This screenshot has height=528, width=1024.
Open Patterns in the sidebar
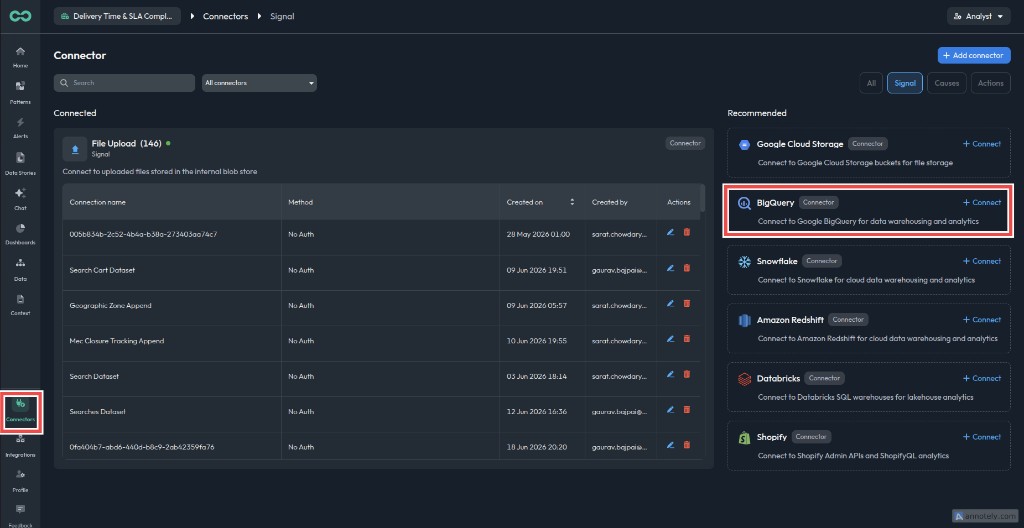point(20,93)
